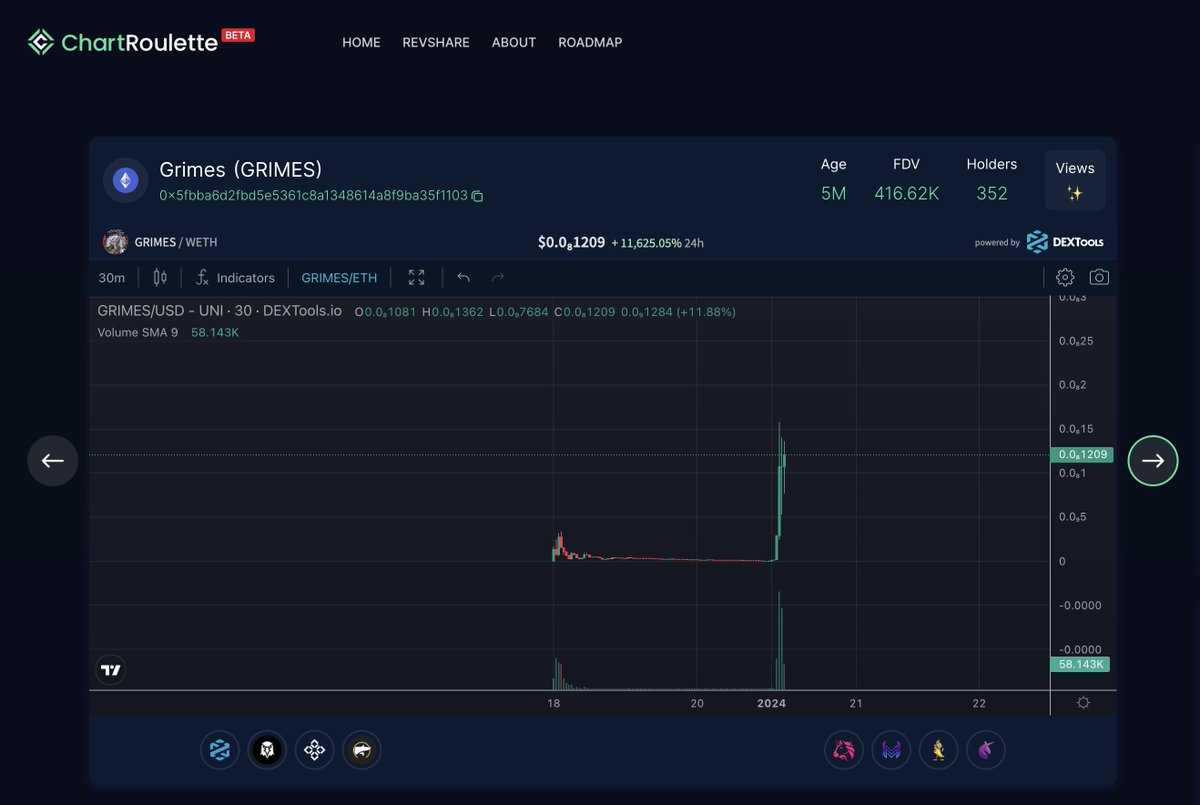Click the GRIMES / WETH pair label
The width and height of the screenshot is (1200, 805).
(176, 242)
